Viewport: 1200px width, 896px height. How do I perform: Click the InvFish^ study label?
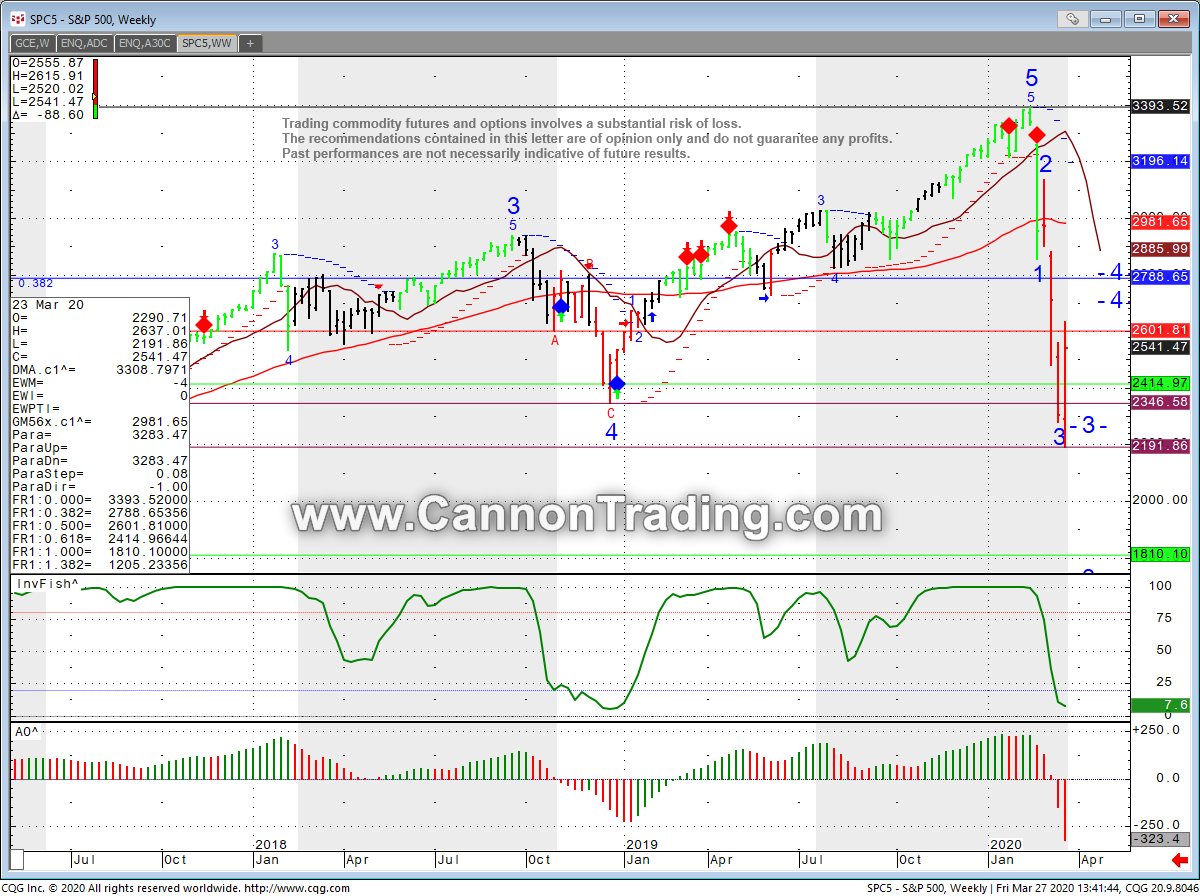(44, 584)
